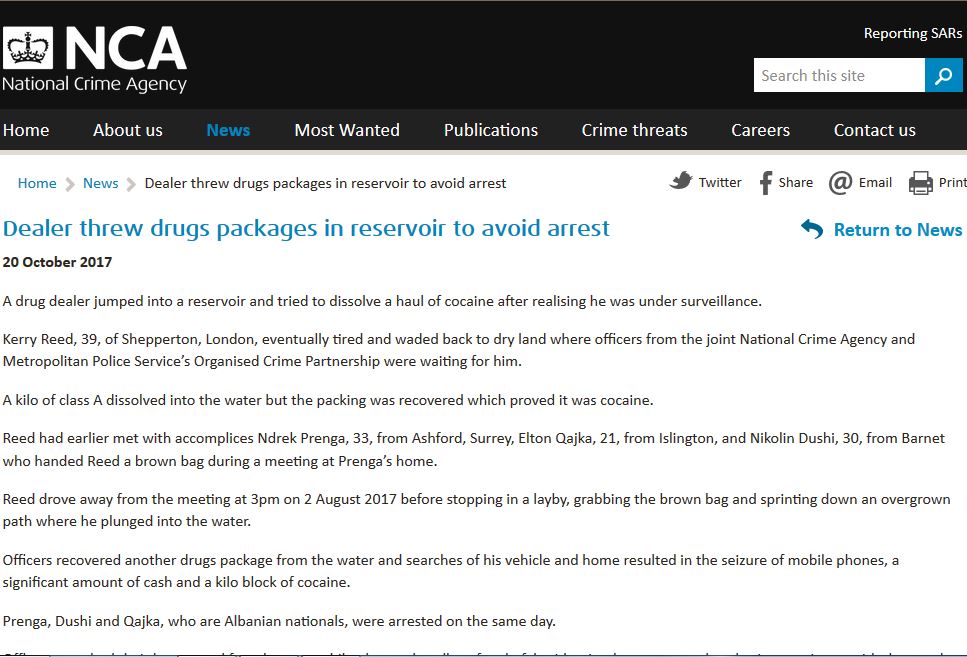Click the printer icon
Viewport: 967px width, 657px height.
pyautogui.click(x=920, y=183)
